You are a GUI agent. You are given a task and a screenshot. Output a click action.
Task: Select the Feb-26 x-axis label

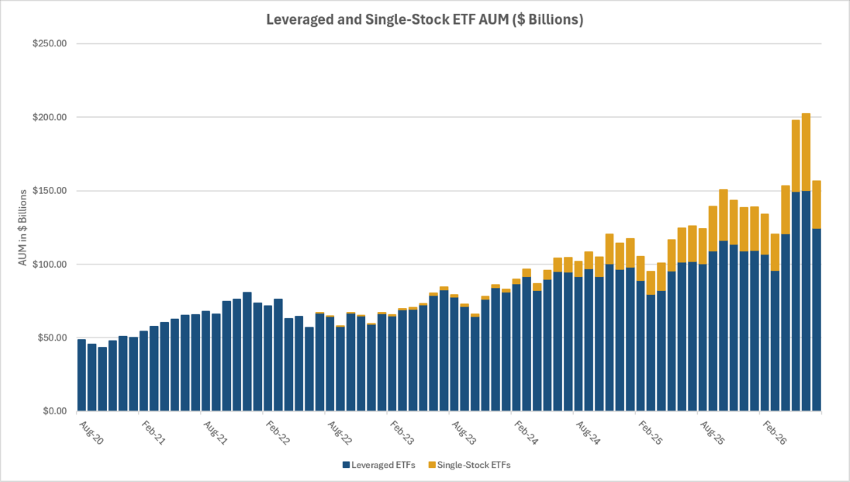(774, 433)
